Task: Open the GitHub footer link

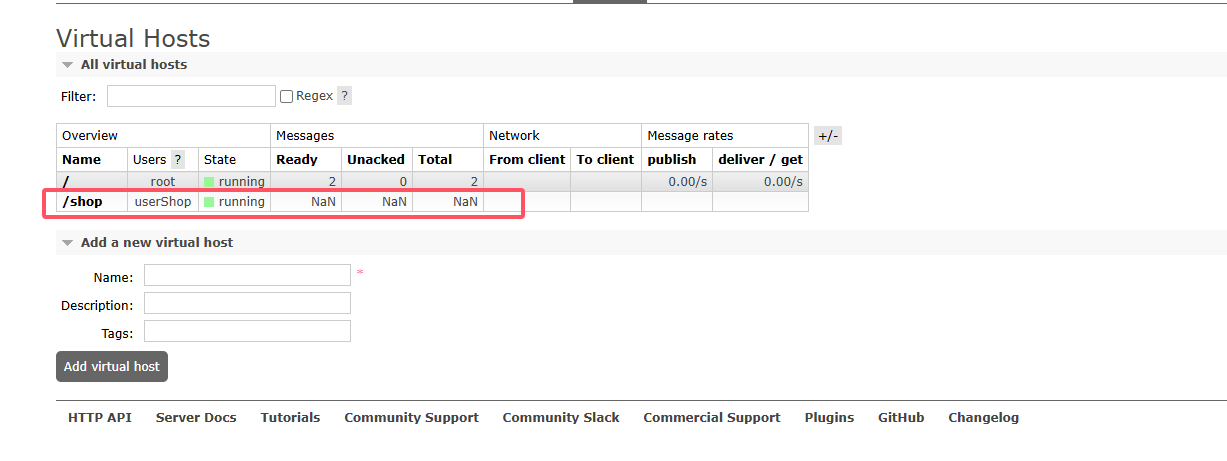Action: (x=901, y=418)
